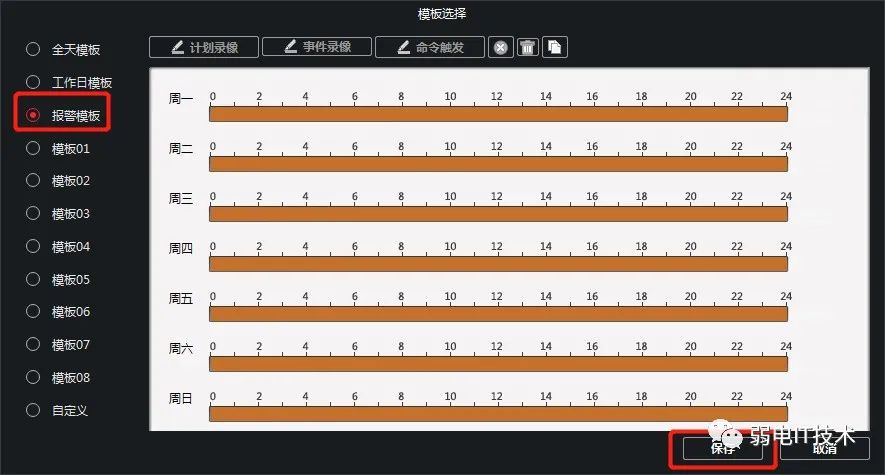Choose the 工作日模板 radio option
The height and width of the screenshot is (475, 885).
tap(33, 82)
